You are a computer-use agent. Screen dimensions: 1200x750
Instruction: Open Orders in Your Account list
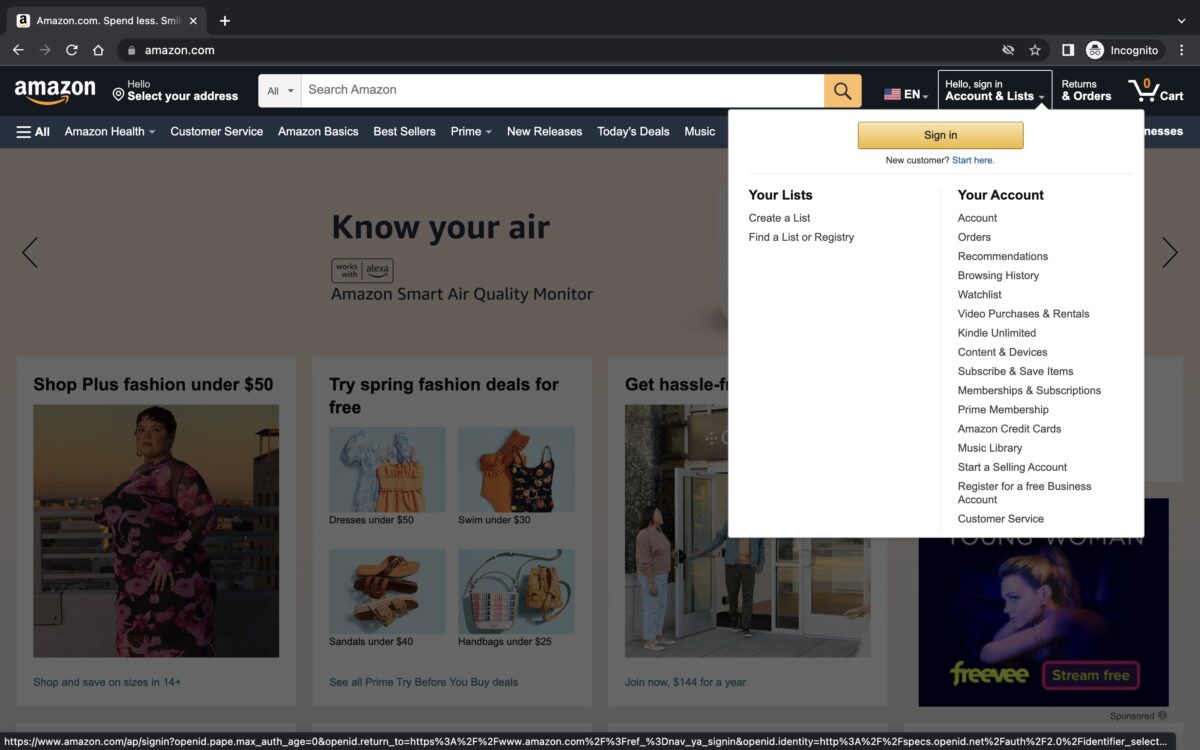pyautogui.click(x=974, y=237)
